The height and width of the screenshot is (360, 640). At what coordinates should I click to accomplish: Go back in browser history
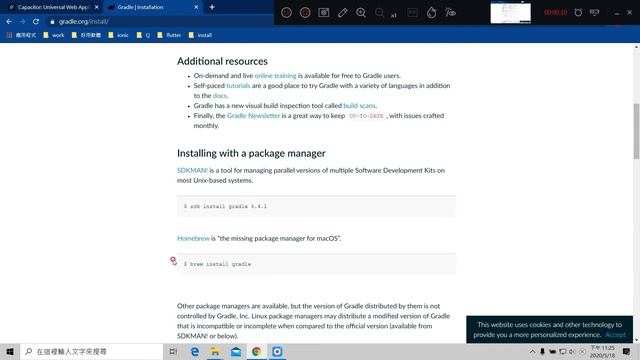tap(9, 22)
